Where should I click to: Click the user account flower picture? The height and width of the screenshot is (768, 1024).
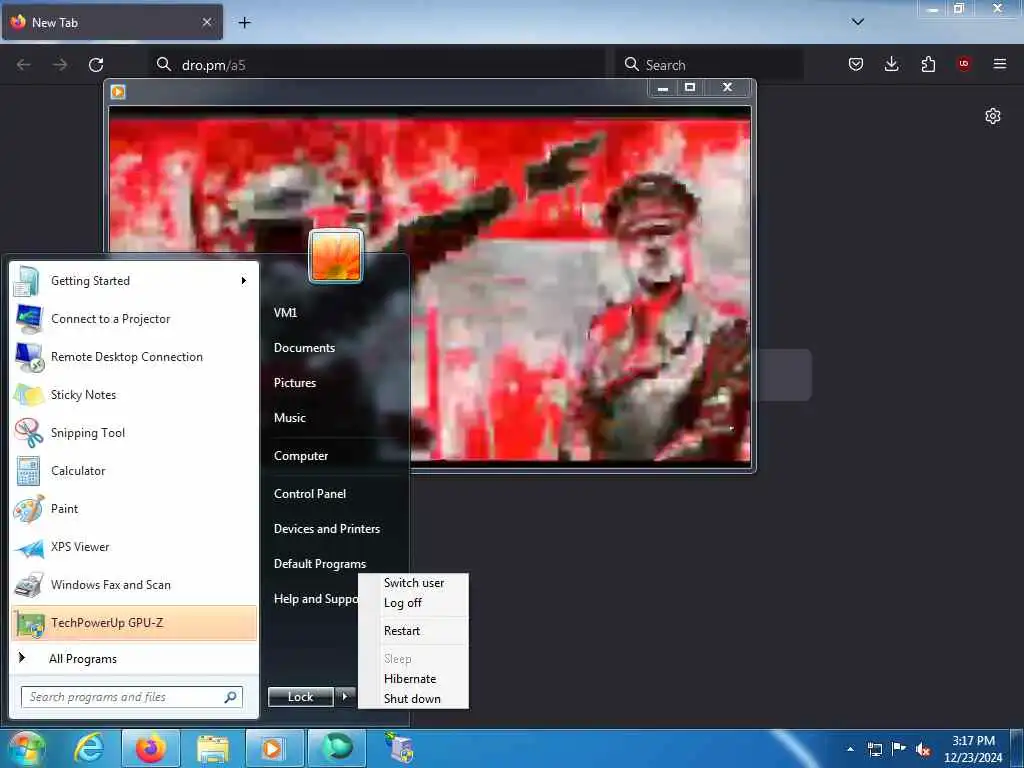(x=336, y=256)
